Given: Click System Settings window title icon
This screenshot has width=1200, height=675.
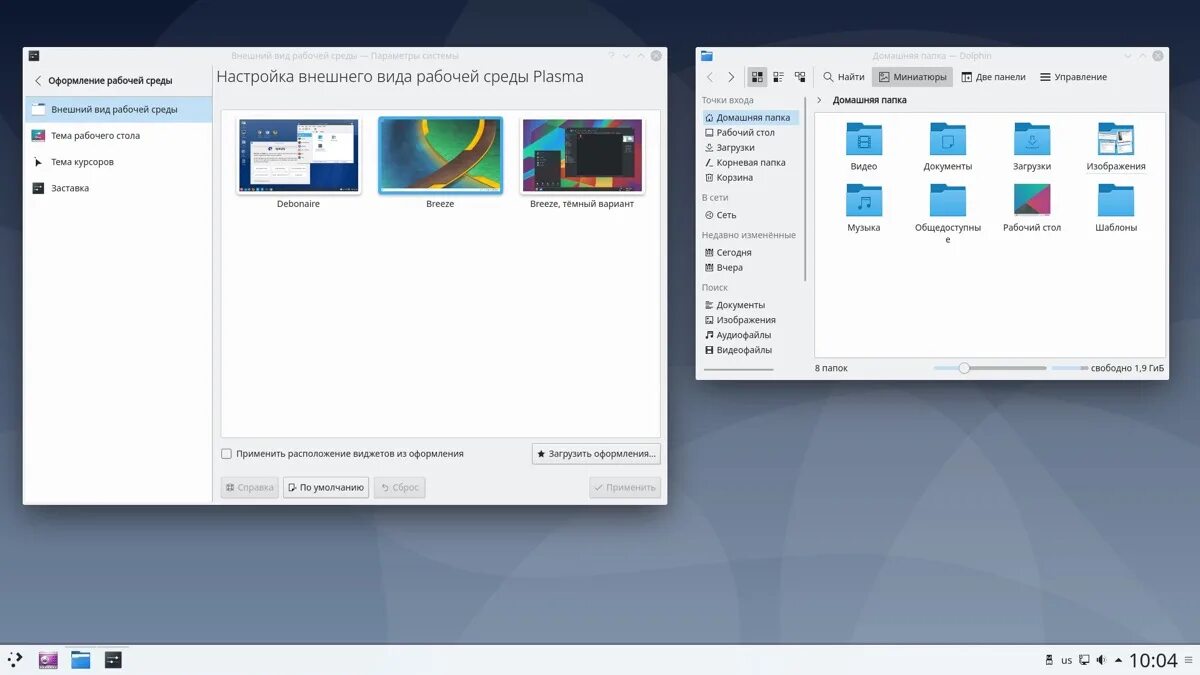Looking at the screenshot, I should (34, 56).
